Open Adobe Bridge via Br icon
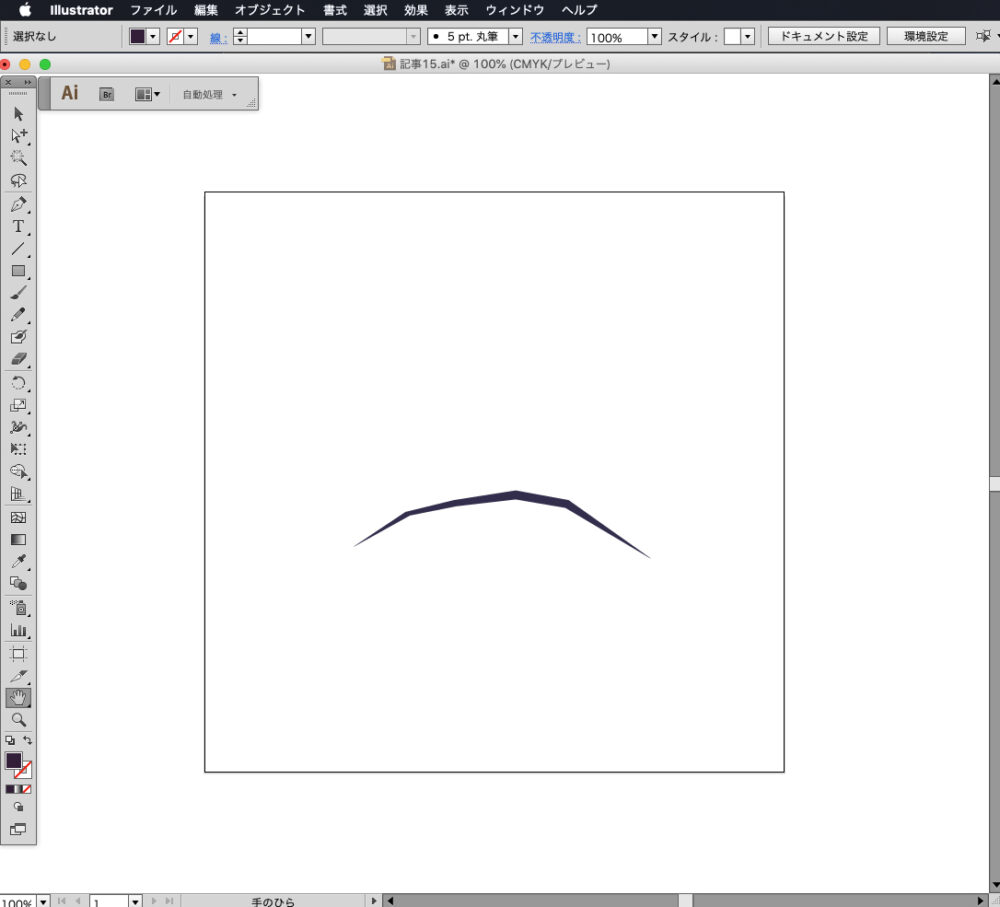This screenshot has height=907, width=1000. 106,94
